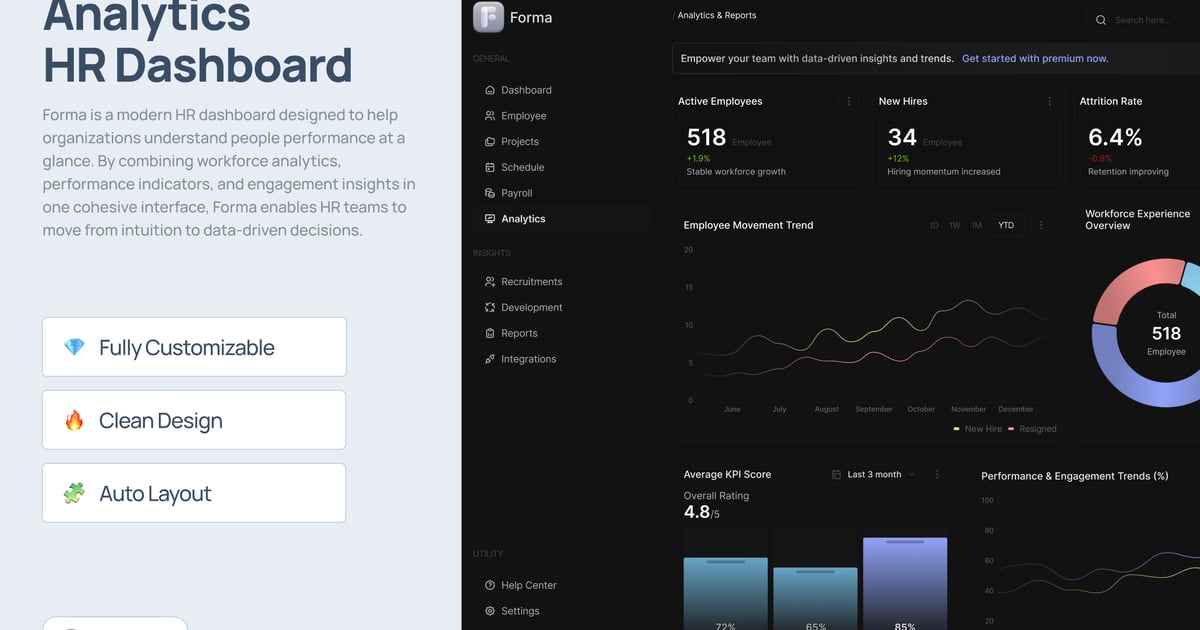This screenshot has height=630, width=1200.
Task: Click the Payroll sidebar icon
Action: click(x=490, y=193)
